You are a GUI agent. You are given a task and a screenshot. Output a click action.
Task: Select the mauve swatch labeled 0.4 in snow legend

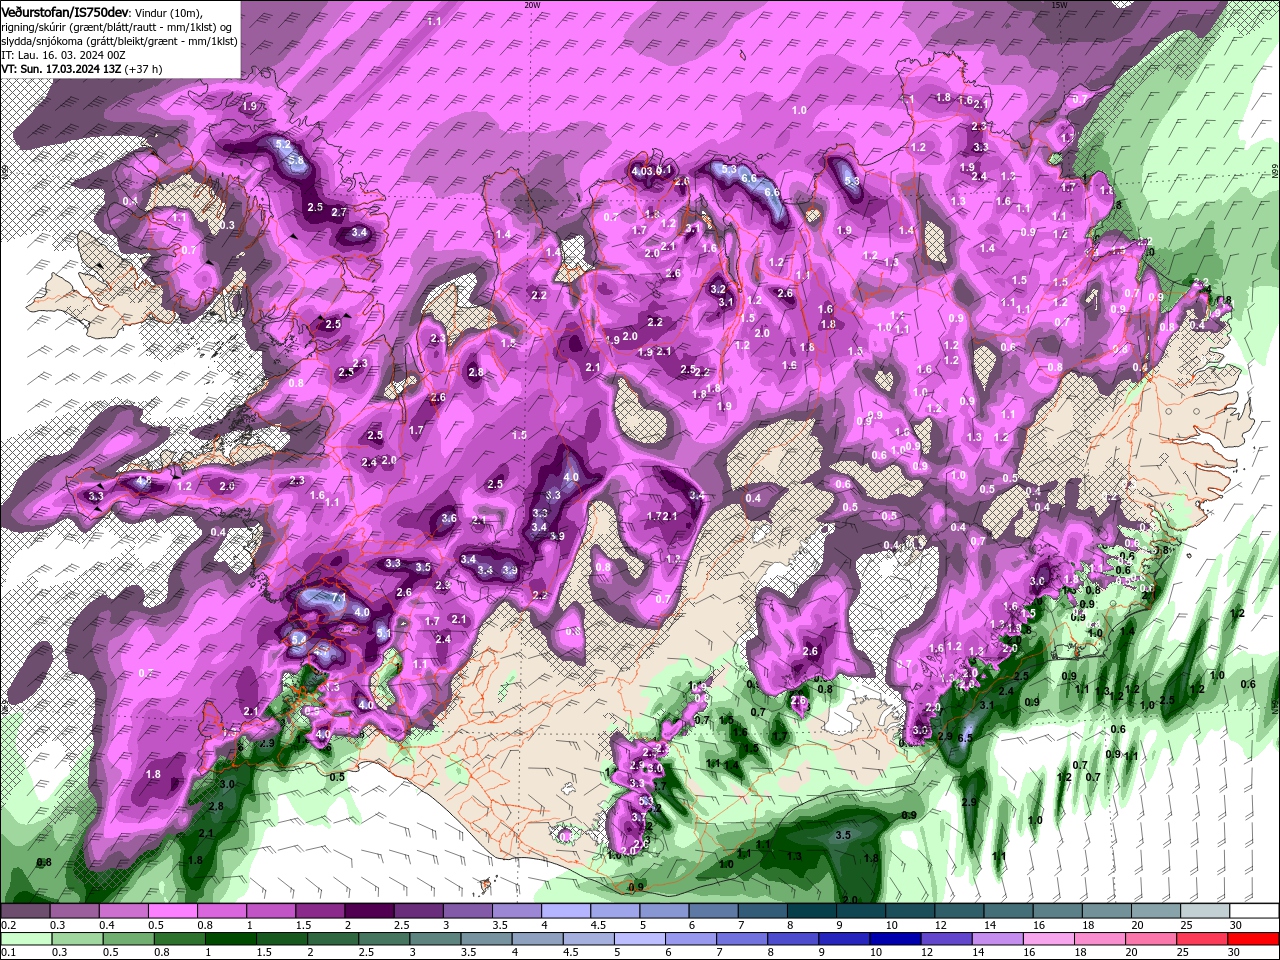point(123,911)
